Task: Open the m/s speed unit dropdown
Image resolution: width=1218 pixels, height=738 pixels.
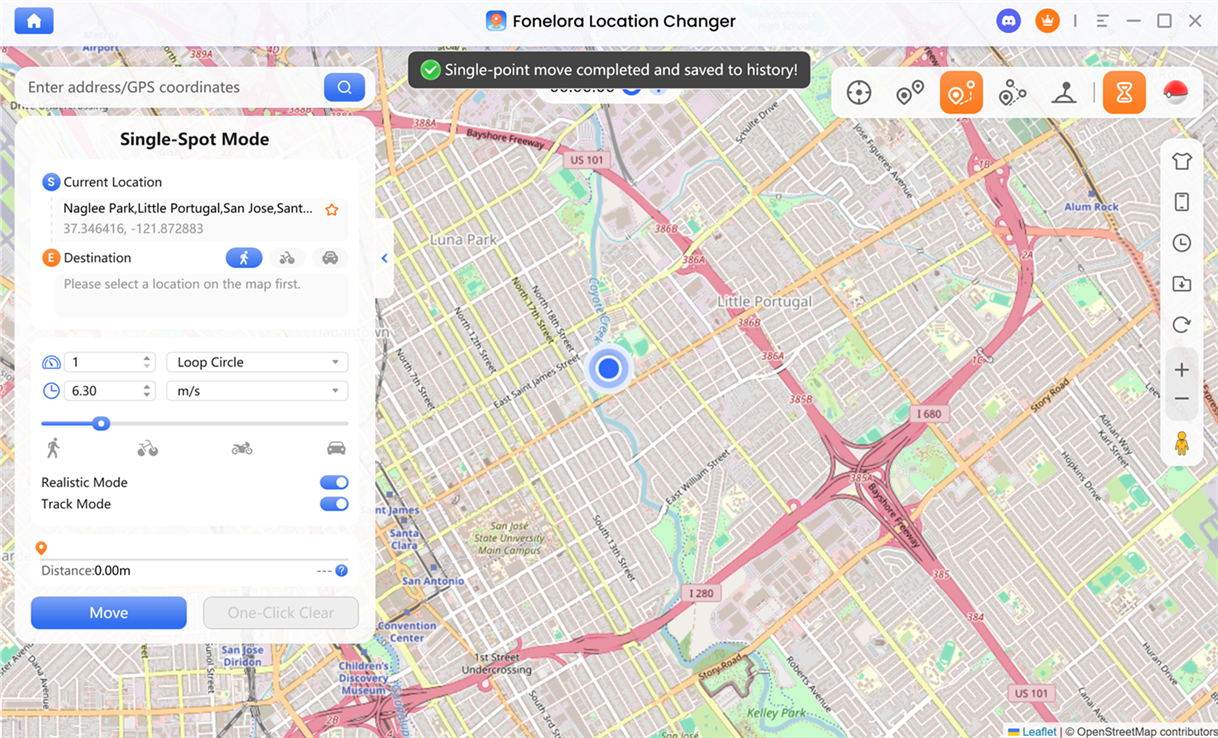Action: (x=257, y=391)
